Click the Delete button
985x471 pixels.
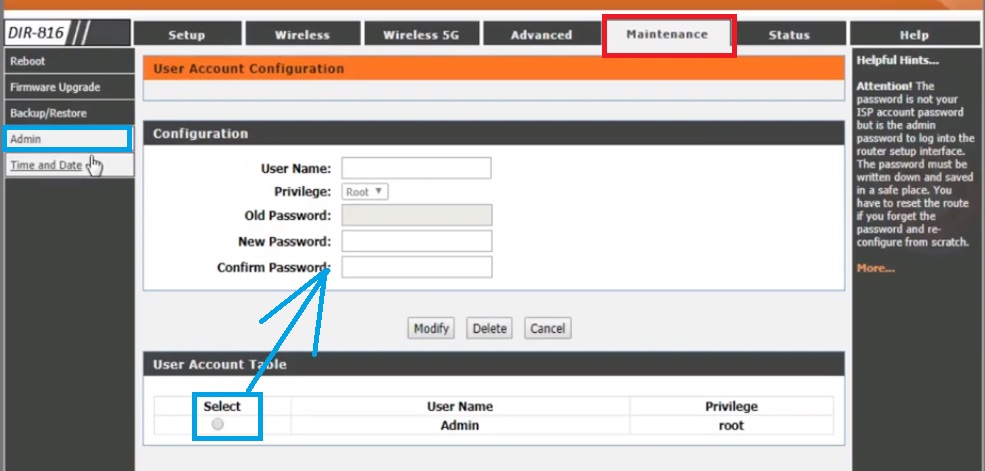[x=489, y=328]
